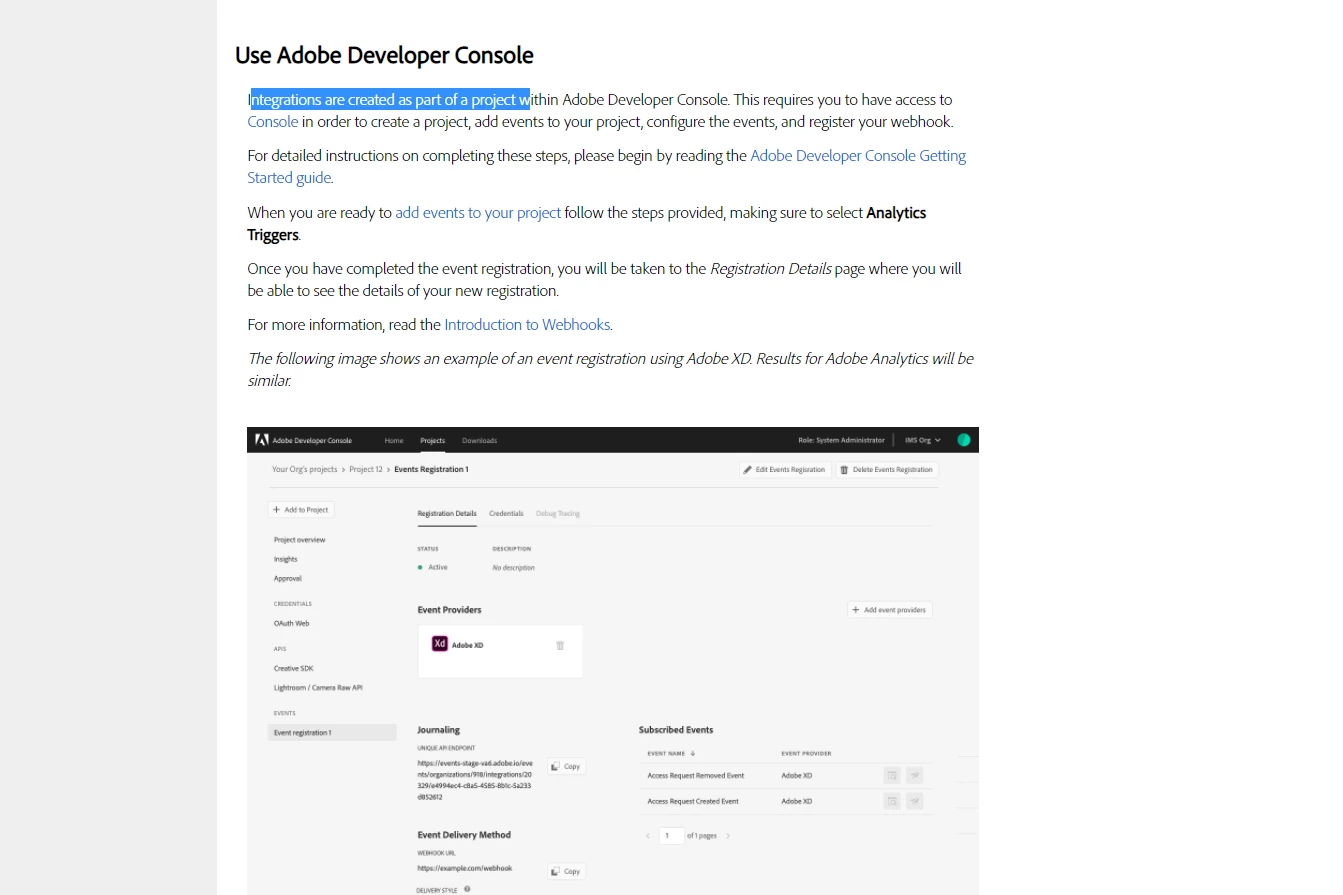The width and height of the screenshot is (1343, 895).
Task: Click the https://example.com/webhook URL text
Action: click(465, 868)
